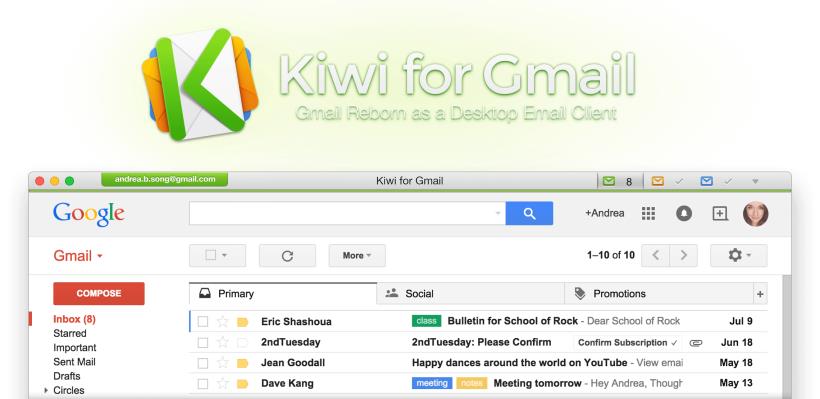Open the Google apps grid icon
The image size is (820, 399).
pos(648,213)
